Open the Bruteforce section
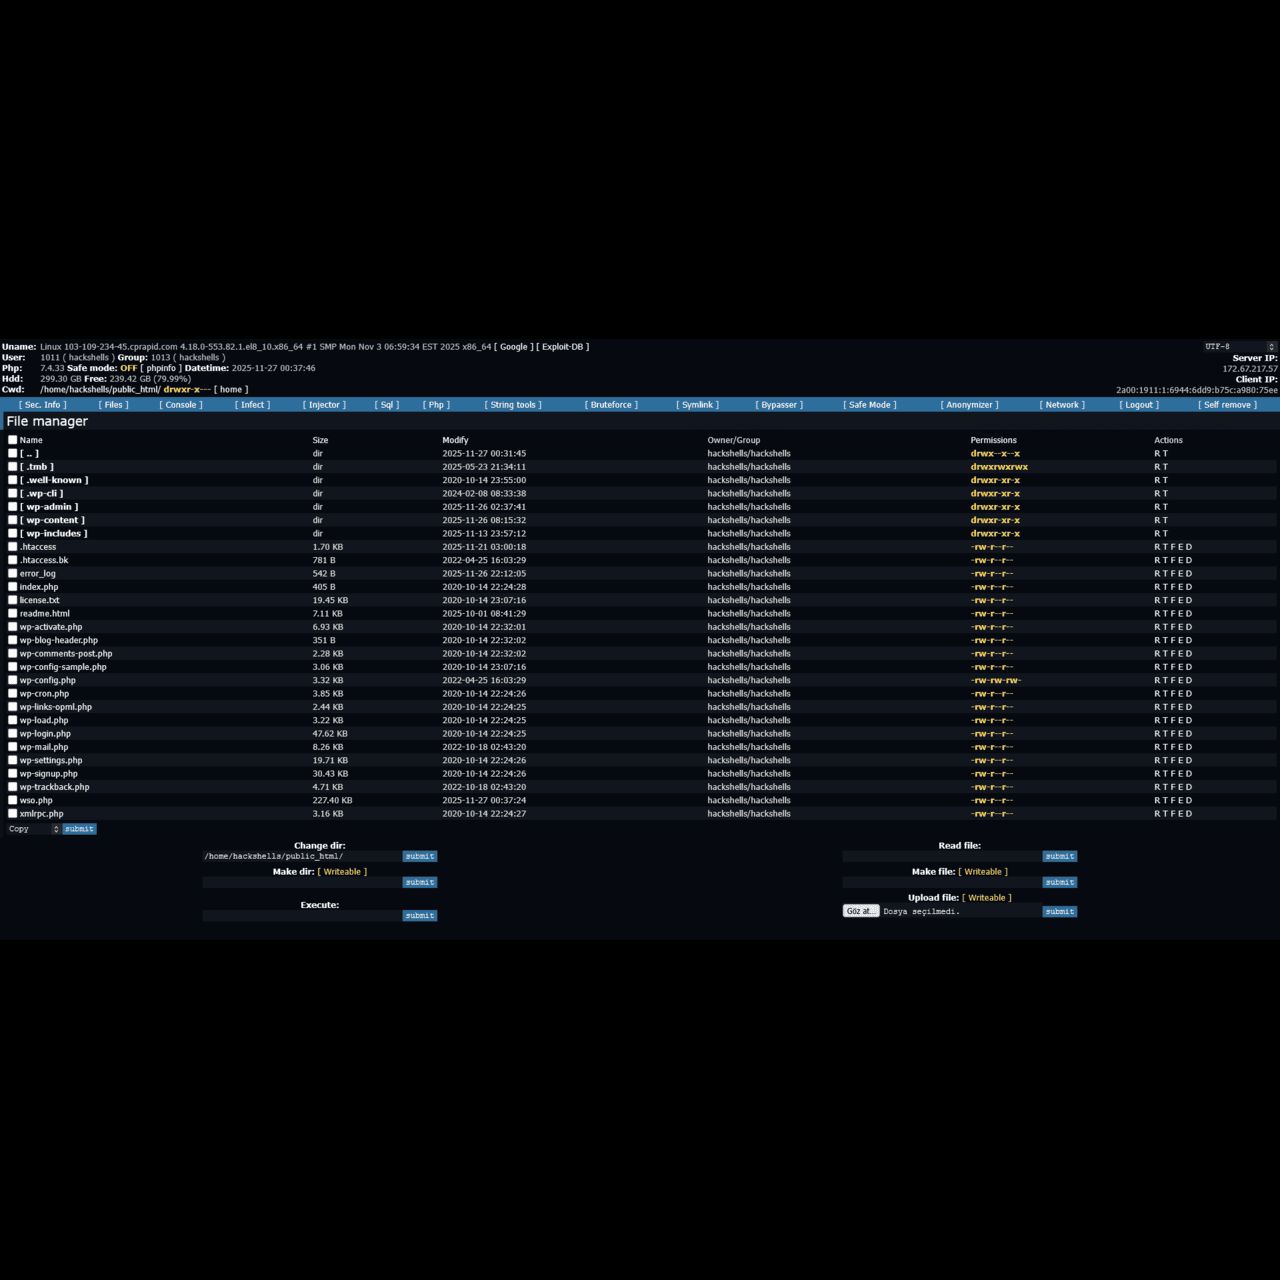Image resolution: width=1280 pixels, height=1280 pixels. point(609,404)
